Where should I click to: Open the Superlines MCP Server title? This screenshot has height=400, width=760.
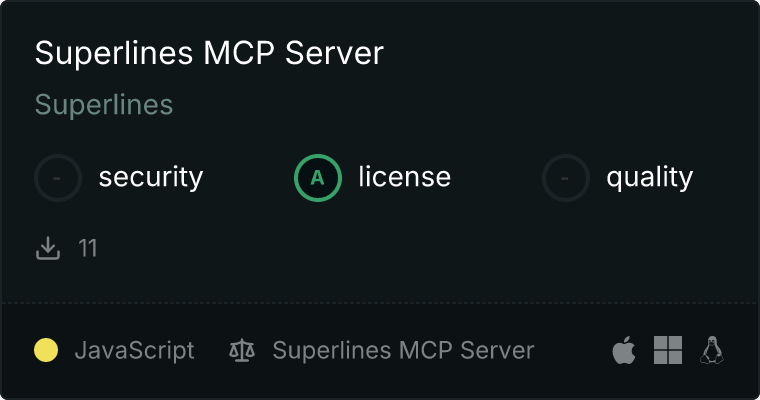pyautogui.click(x=209, y=53)
